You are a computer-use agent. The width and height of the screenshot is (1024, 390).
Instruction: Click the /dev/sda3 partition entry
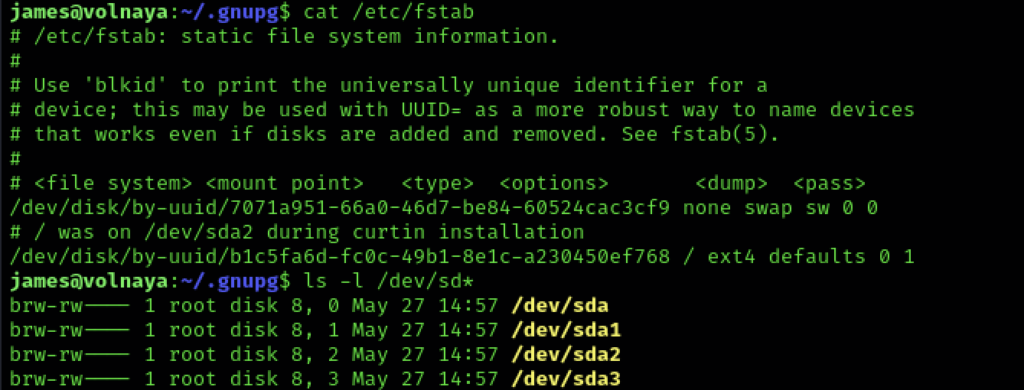click(x=566, y=378)
